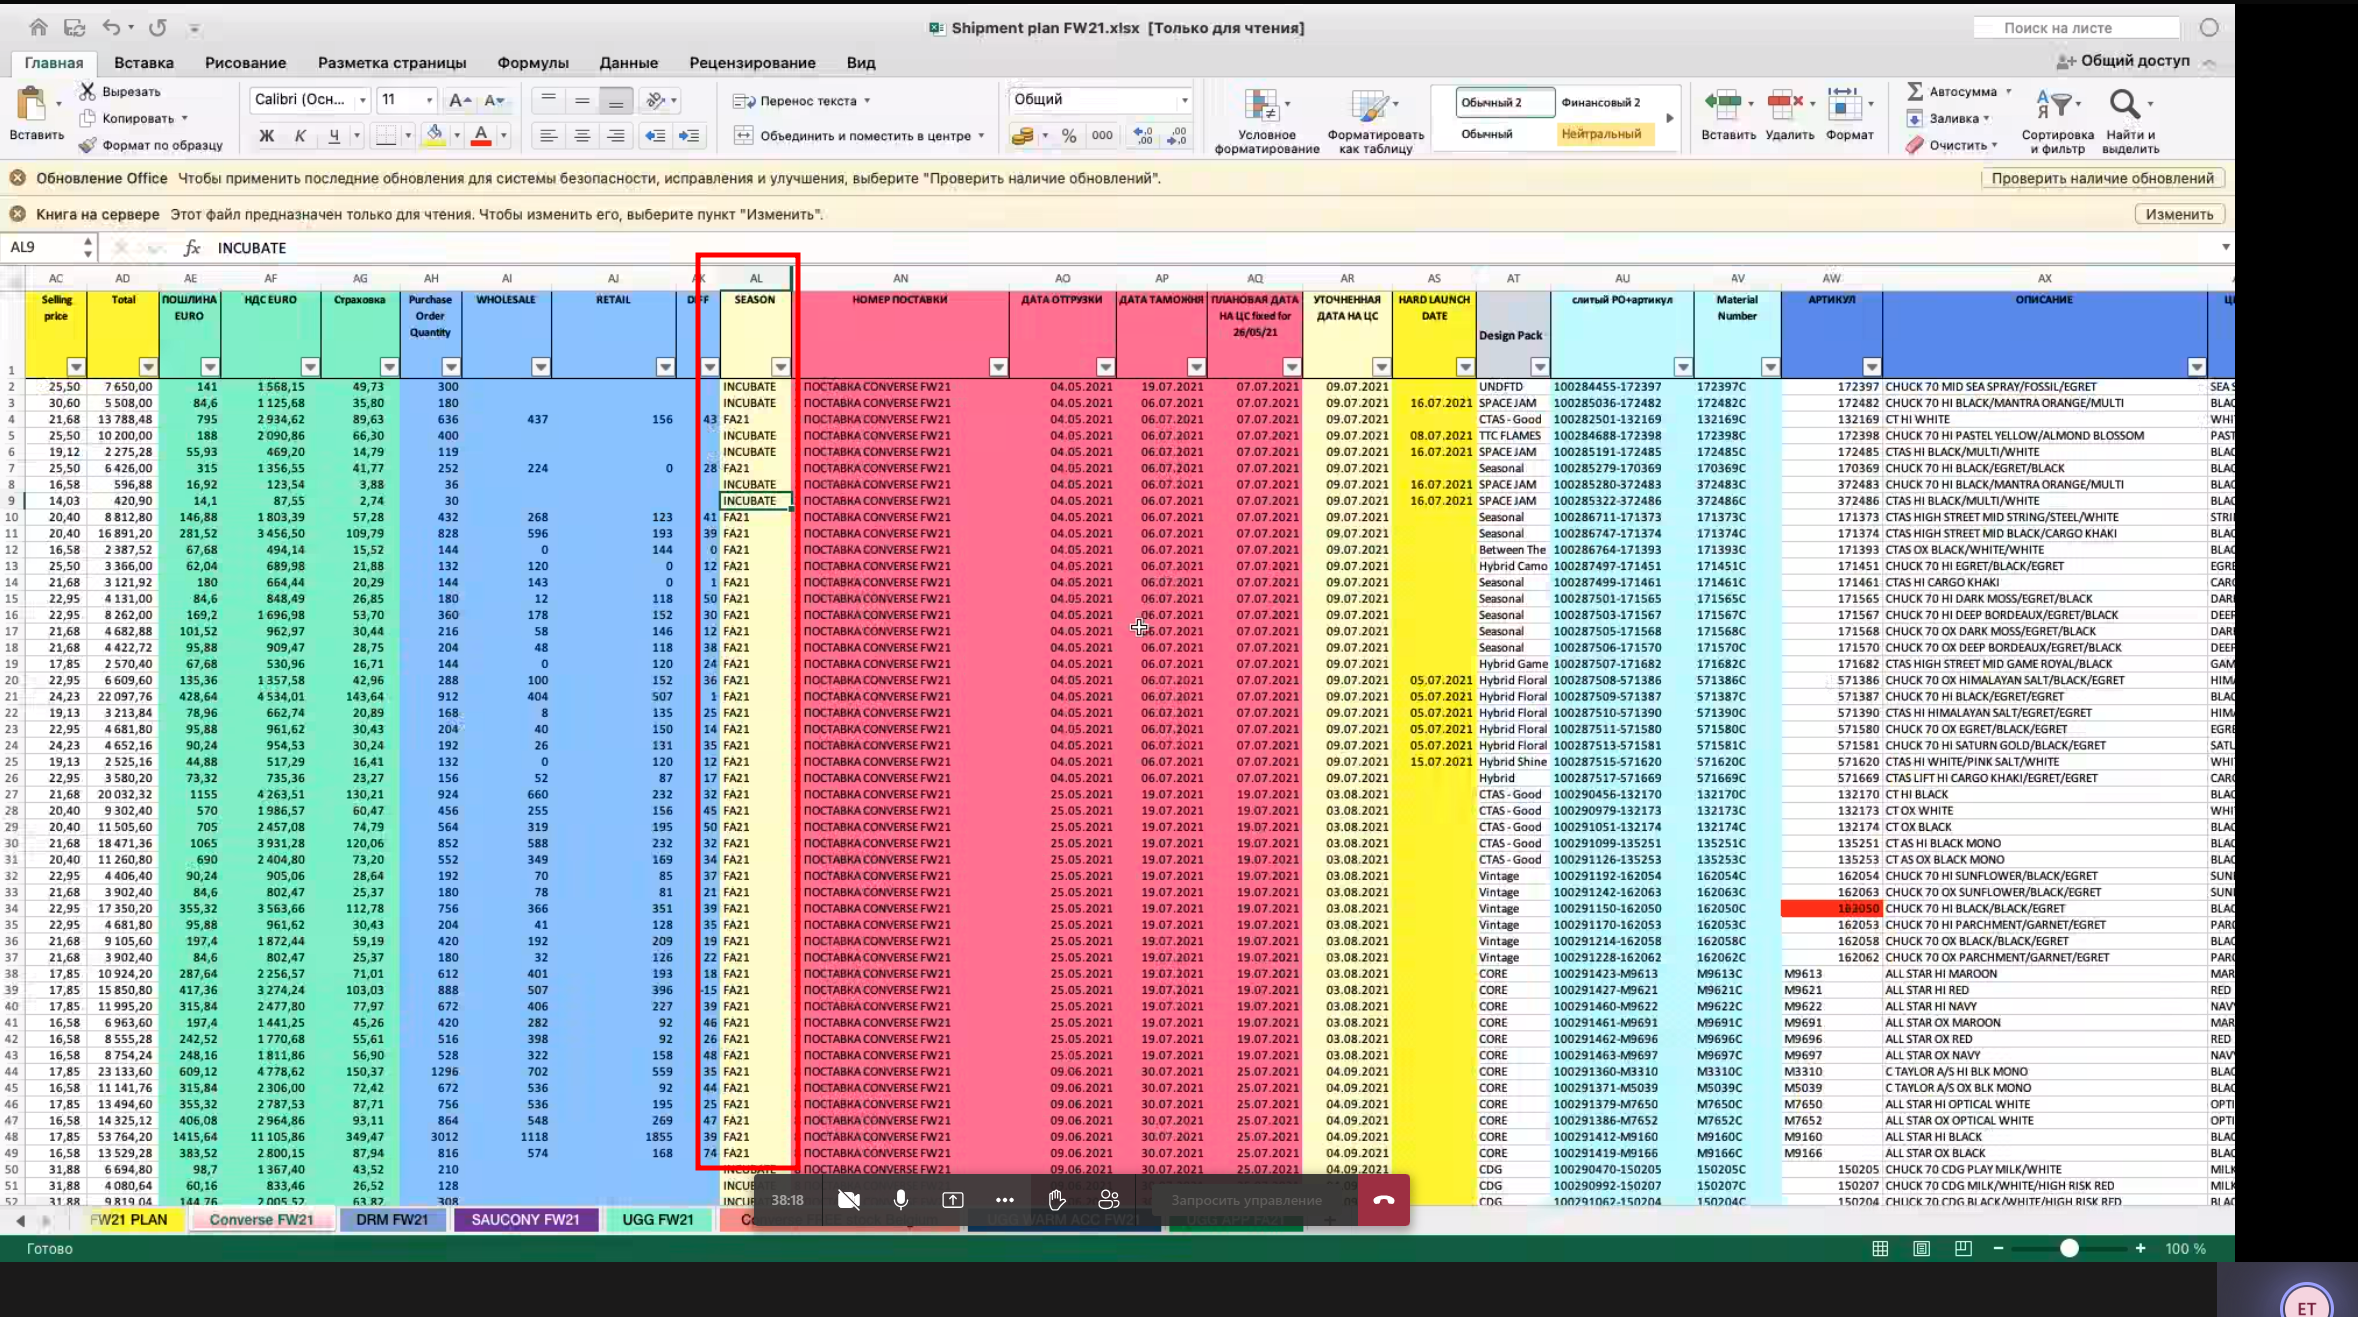Click the Поиск на листе search field
Viewport: 2358px width, 1317px height.
tap(2077, 28)
